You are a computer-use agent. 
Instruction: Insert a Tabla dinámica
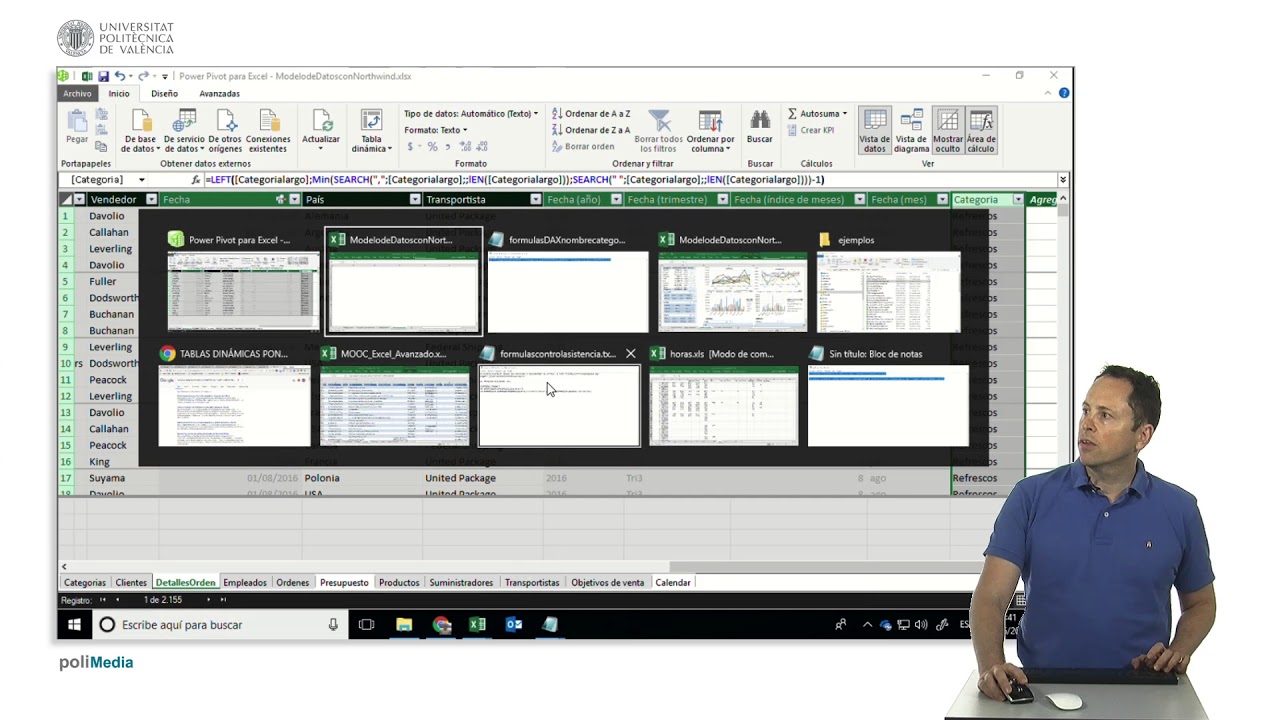pos(371,131)
